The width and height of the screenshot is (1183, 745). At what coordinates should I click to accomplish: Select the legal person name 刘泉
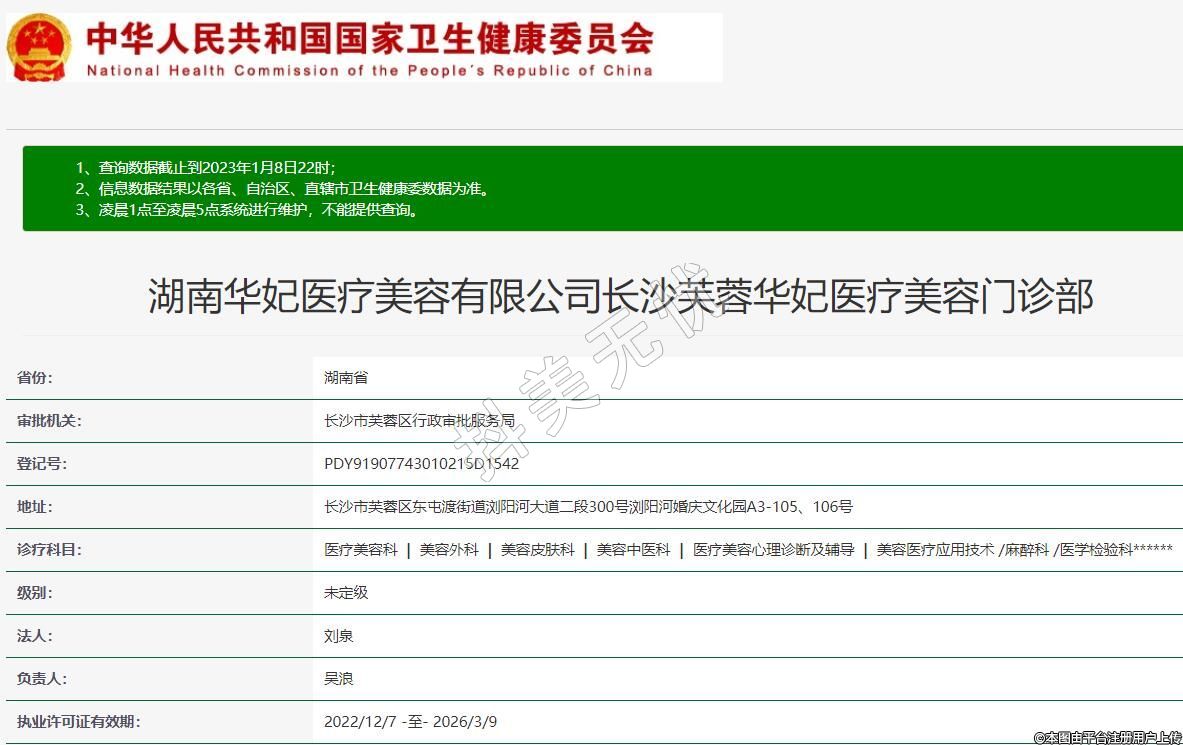(x=339, y=636)
